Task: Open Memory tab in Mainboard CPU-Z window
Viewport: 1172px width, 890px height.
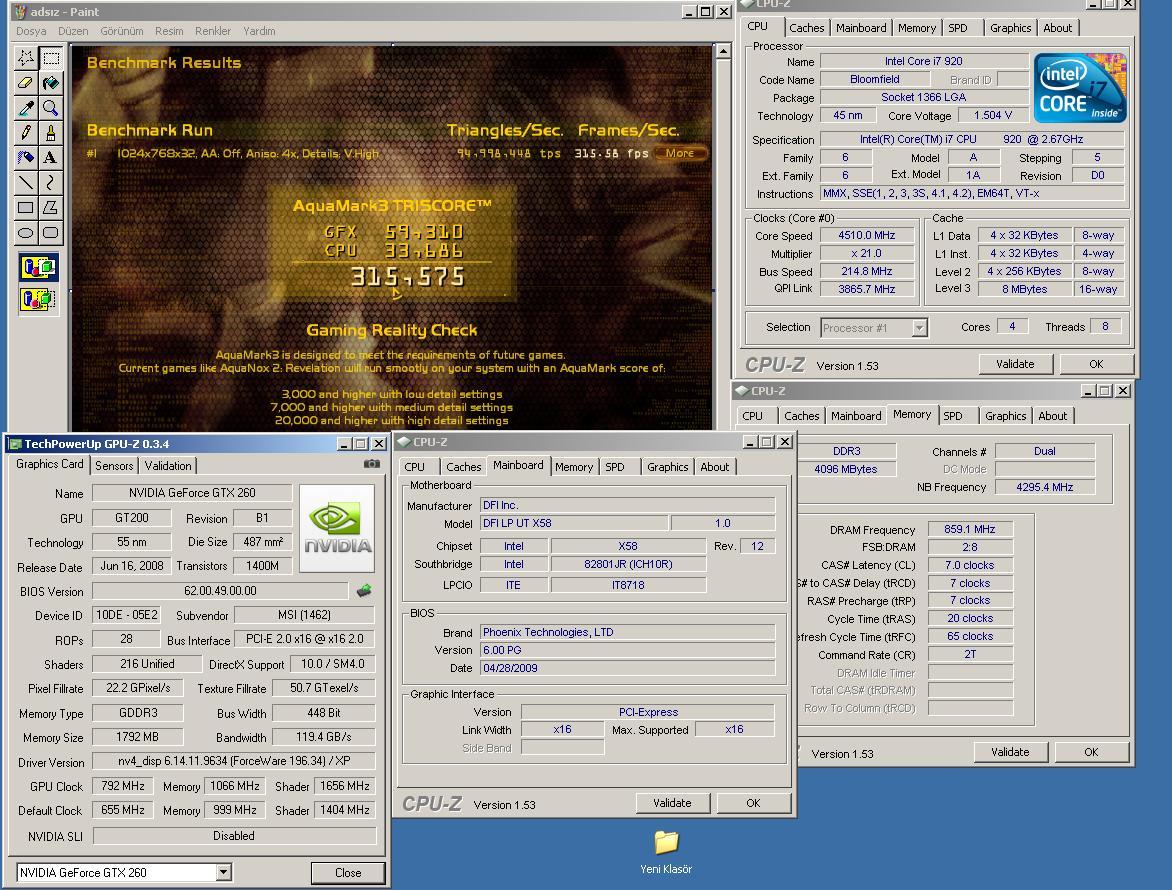Action: [574, 467]
